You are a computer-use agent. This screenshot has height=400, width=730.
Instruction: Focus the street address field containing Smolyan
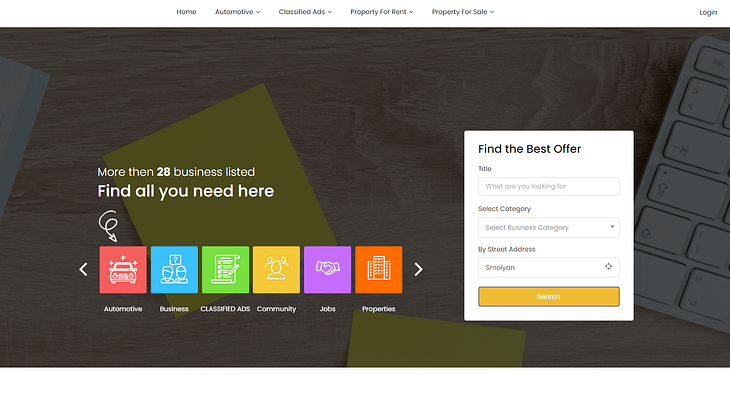coord(548,267)
